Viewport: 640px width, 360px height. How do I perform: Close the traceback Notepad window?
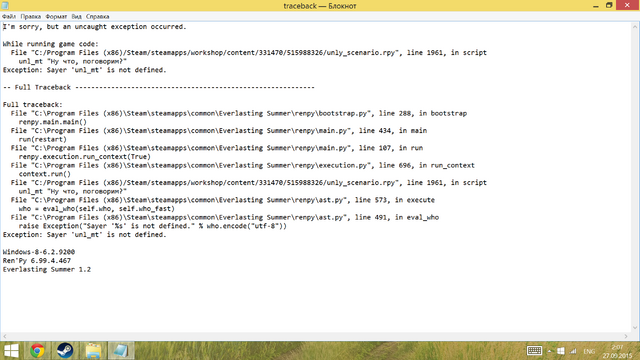pos(627,5)
